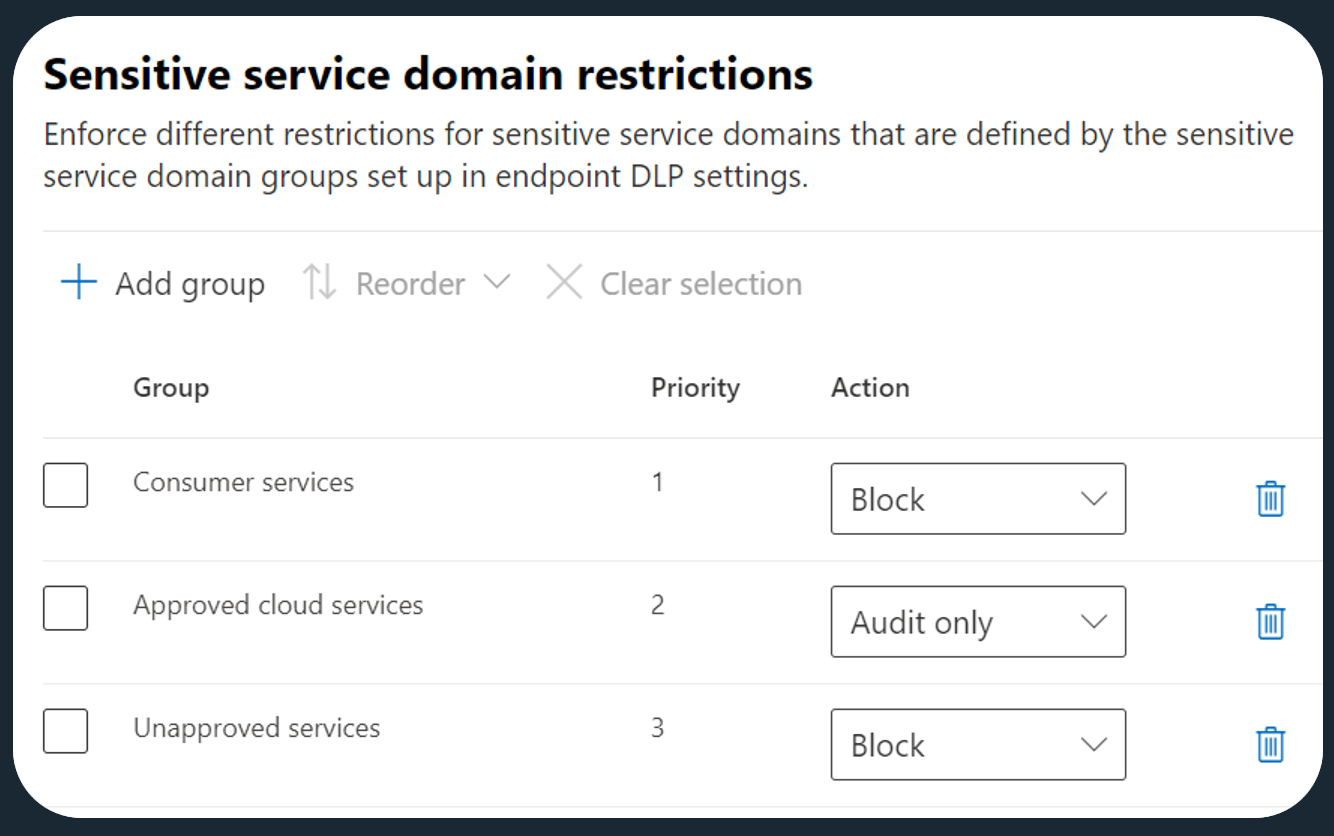Screen dimensions: 1334x836
Task: Click the blue plus icon next to Add group
Action: pos(77,283)
